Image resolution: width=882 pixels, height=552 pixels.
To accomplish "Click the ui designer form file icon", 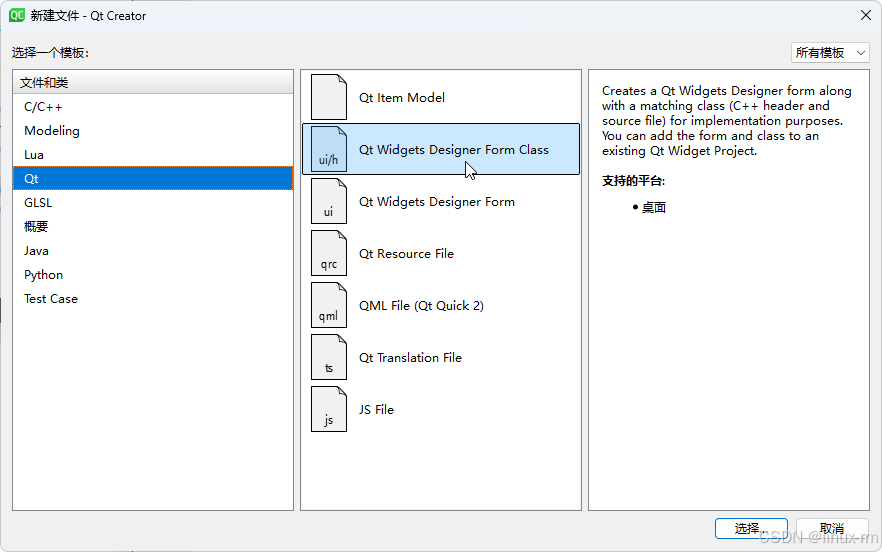I will (328, 201).
